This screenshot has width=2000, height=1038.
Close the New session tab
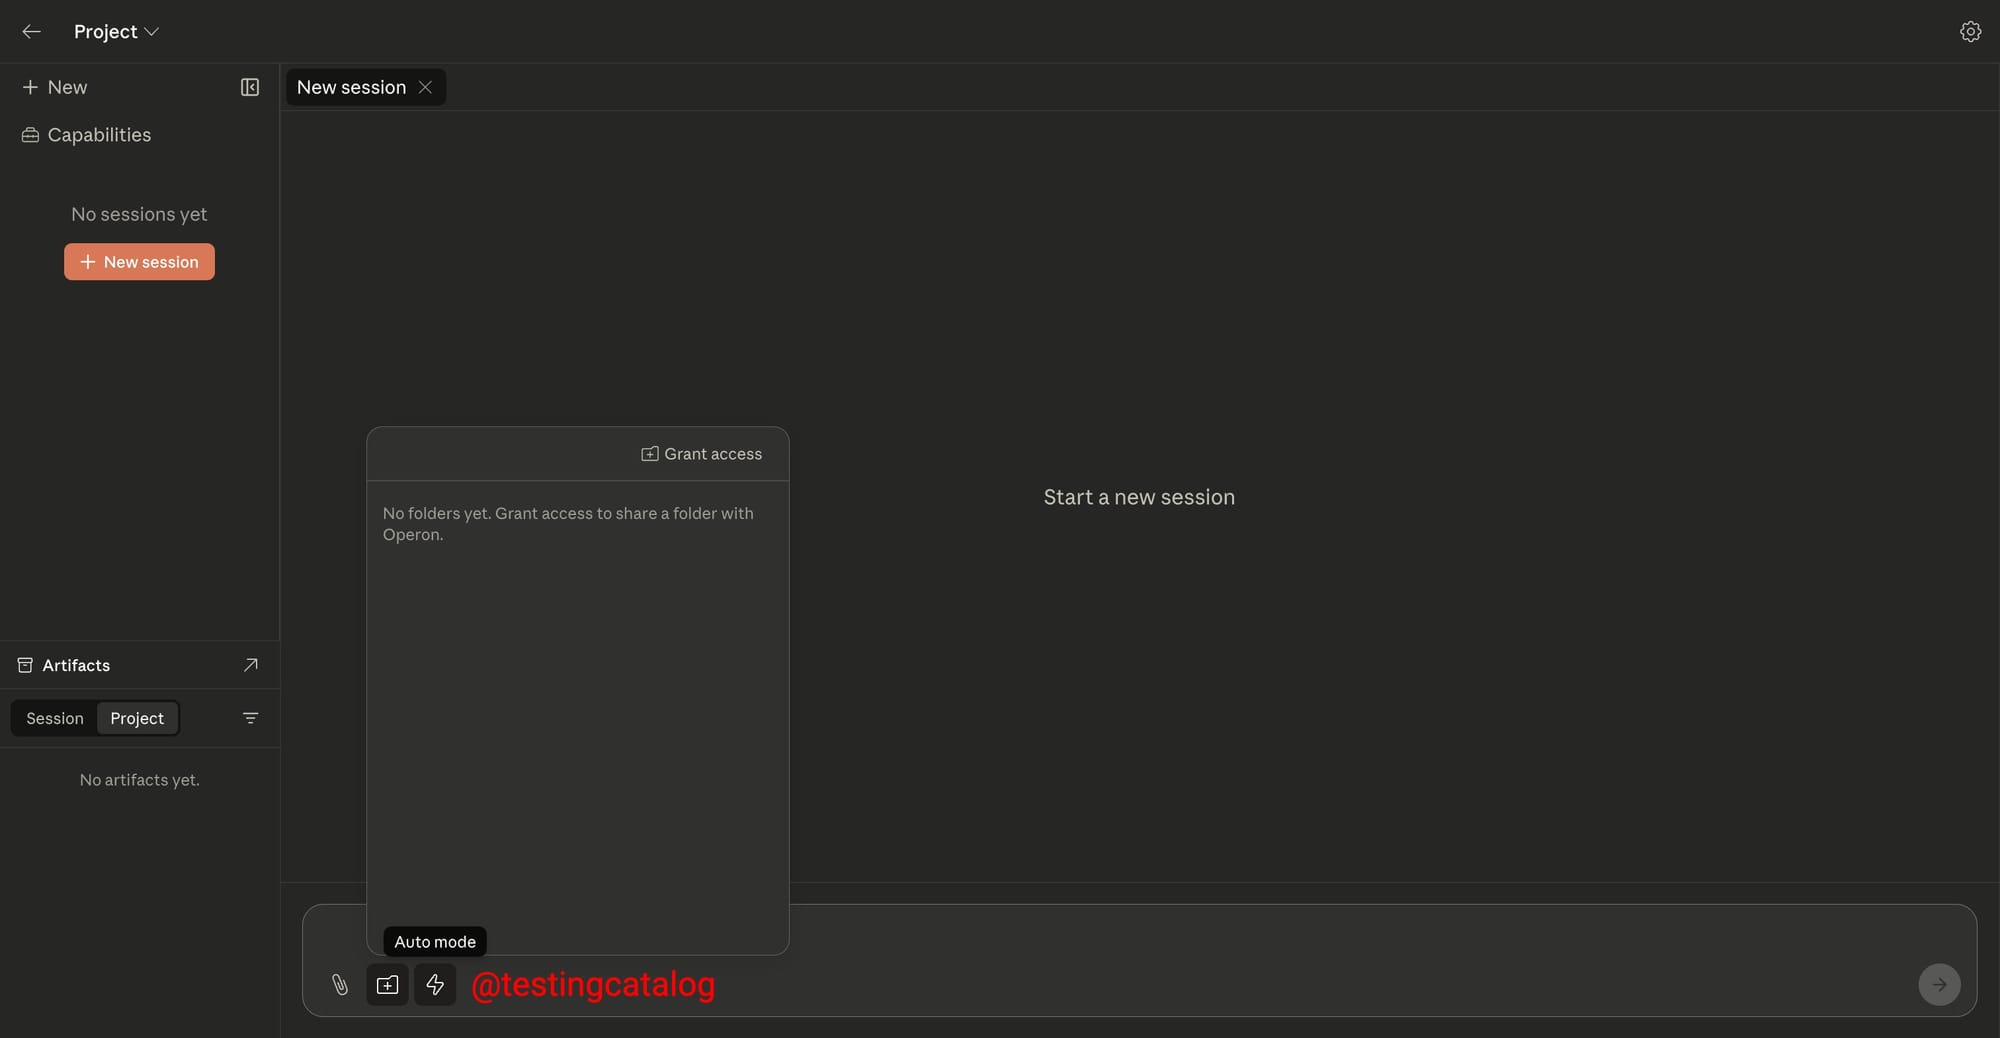425,88
